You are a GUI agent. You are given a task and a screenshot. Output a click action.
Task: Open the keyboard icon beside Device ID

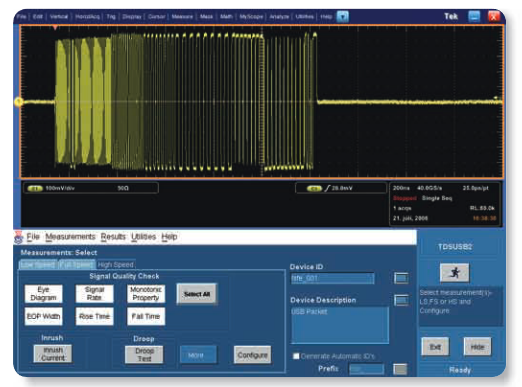401,278
